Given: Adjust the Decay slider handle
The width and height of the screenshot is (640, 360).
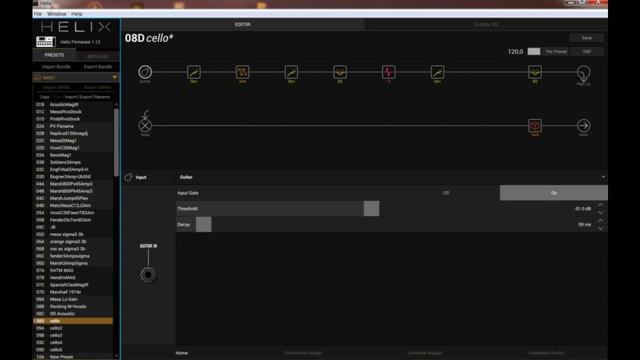Looking at the screenshot, I should coord(204,224).
